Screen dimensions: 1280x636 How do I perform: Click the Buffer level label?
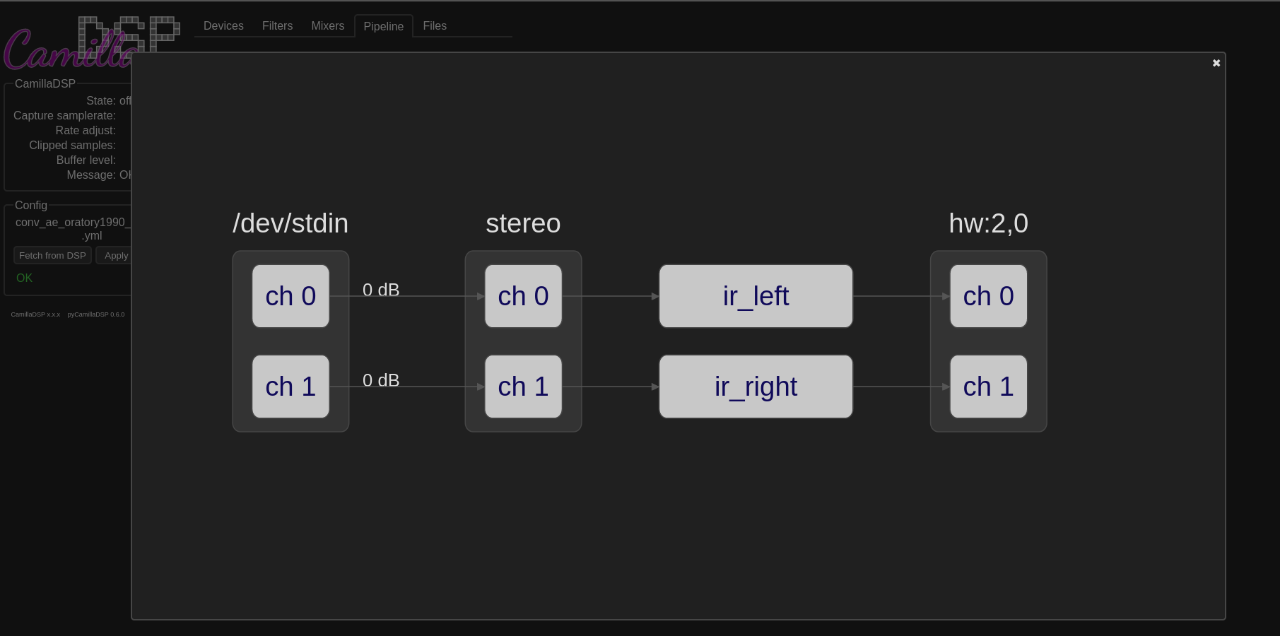pyautogui.click(x=86, y=160)
